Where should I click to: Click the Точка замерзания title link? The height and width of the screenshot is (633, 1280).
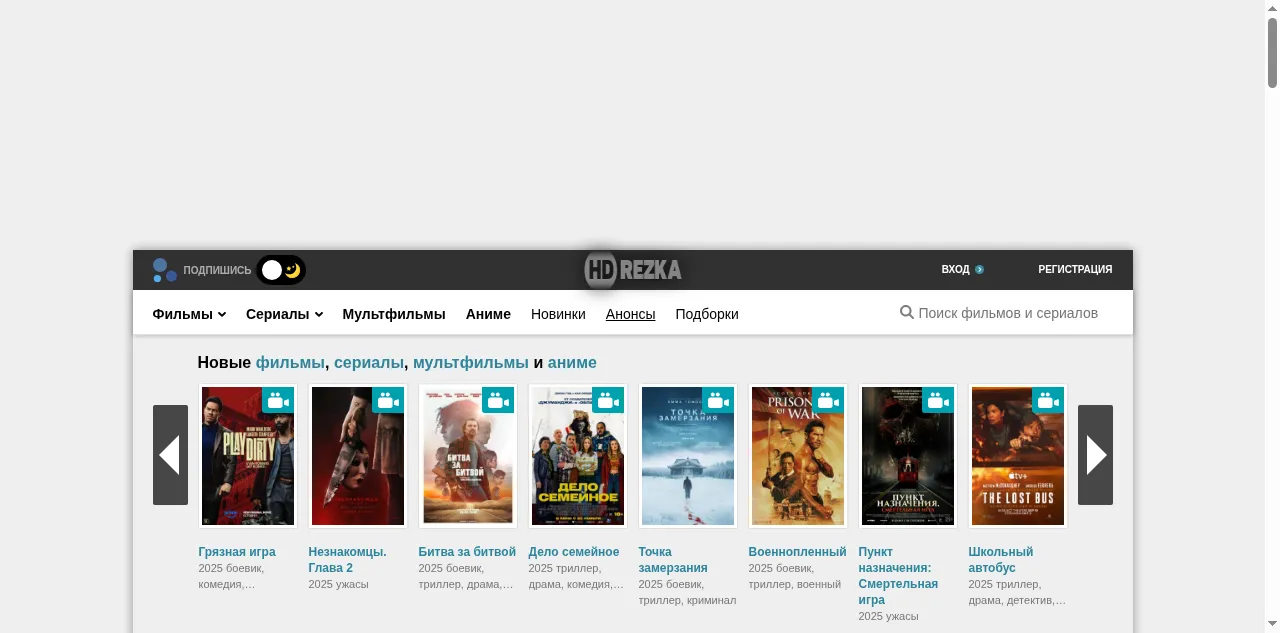[673, 560]
